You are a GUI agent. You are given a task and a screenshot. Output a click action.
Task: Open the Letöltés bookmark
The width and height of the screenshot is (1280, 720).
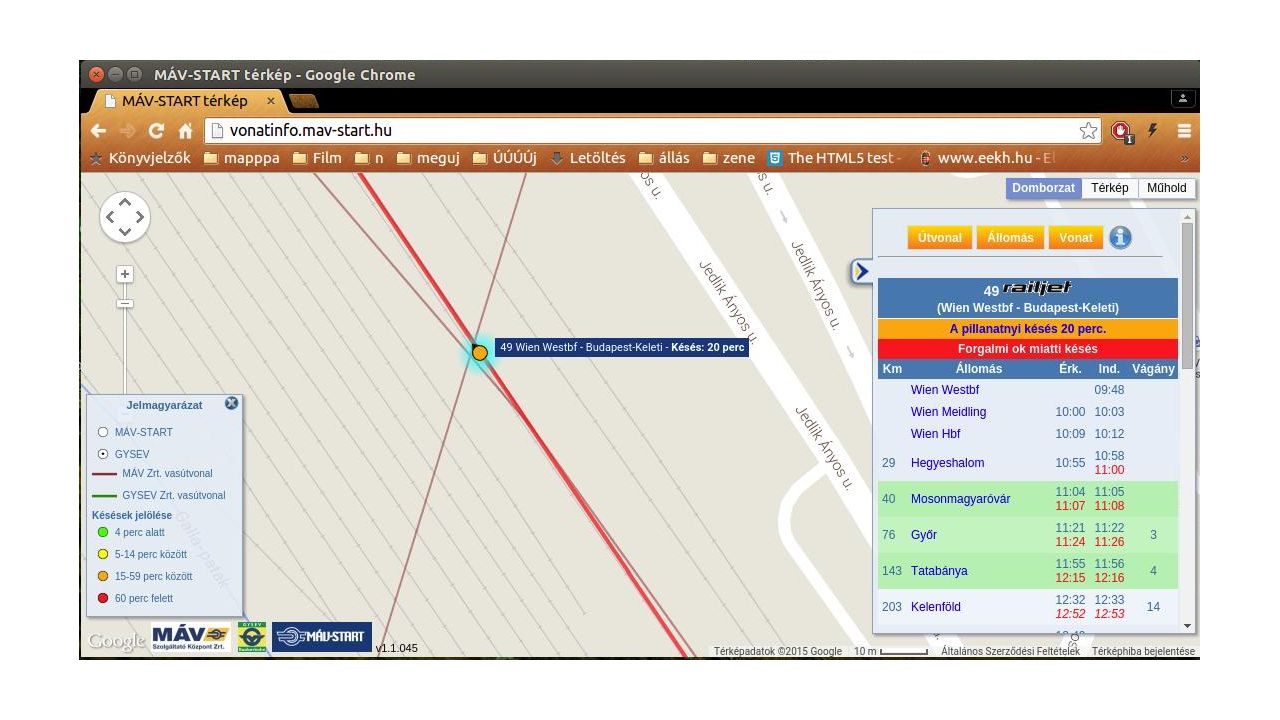point(588,158)
